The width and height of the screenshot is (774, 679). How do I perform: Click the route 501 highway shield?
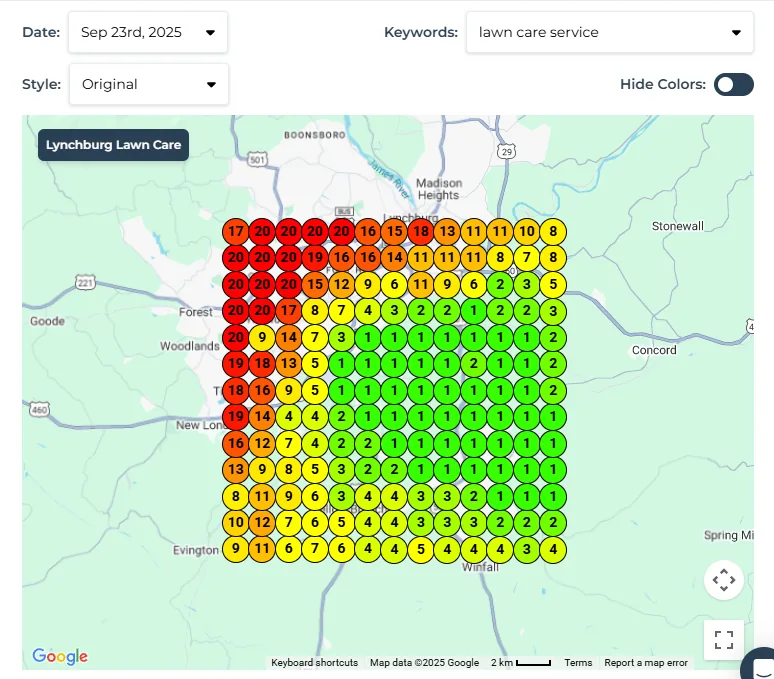click(x=257, y=159)
